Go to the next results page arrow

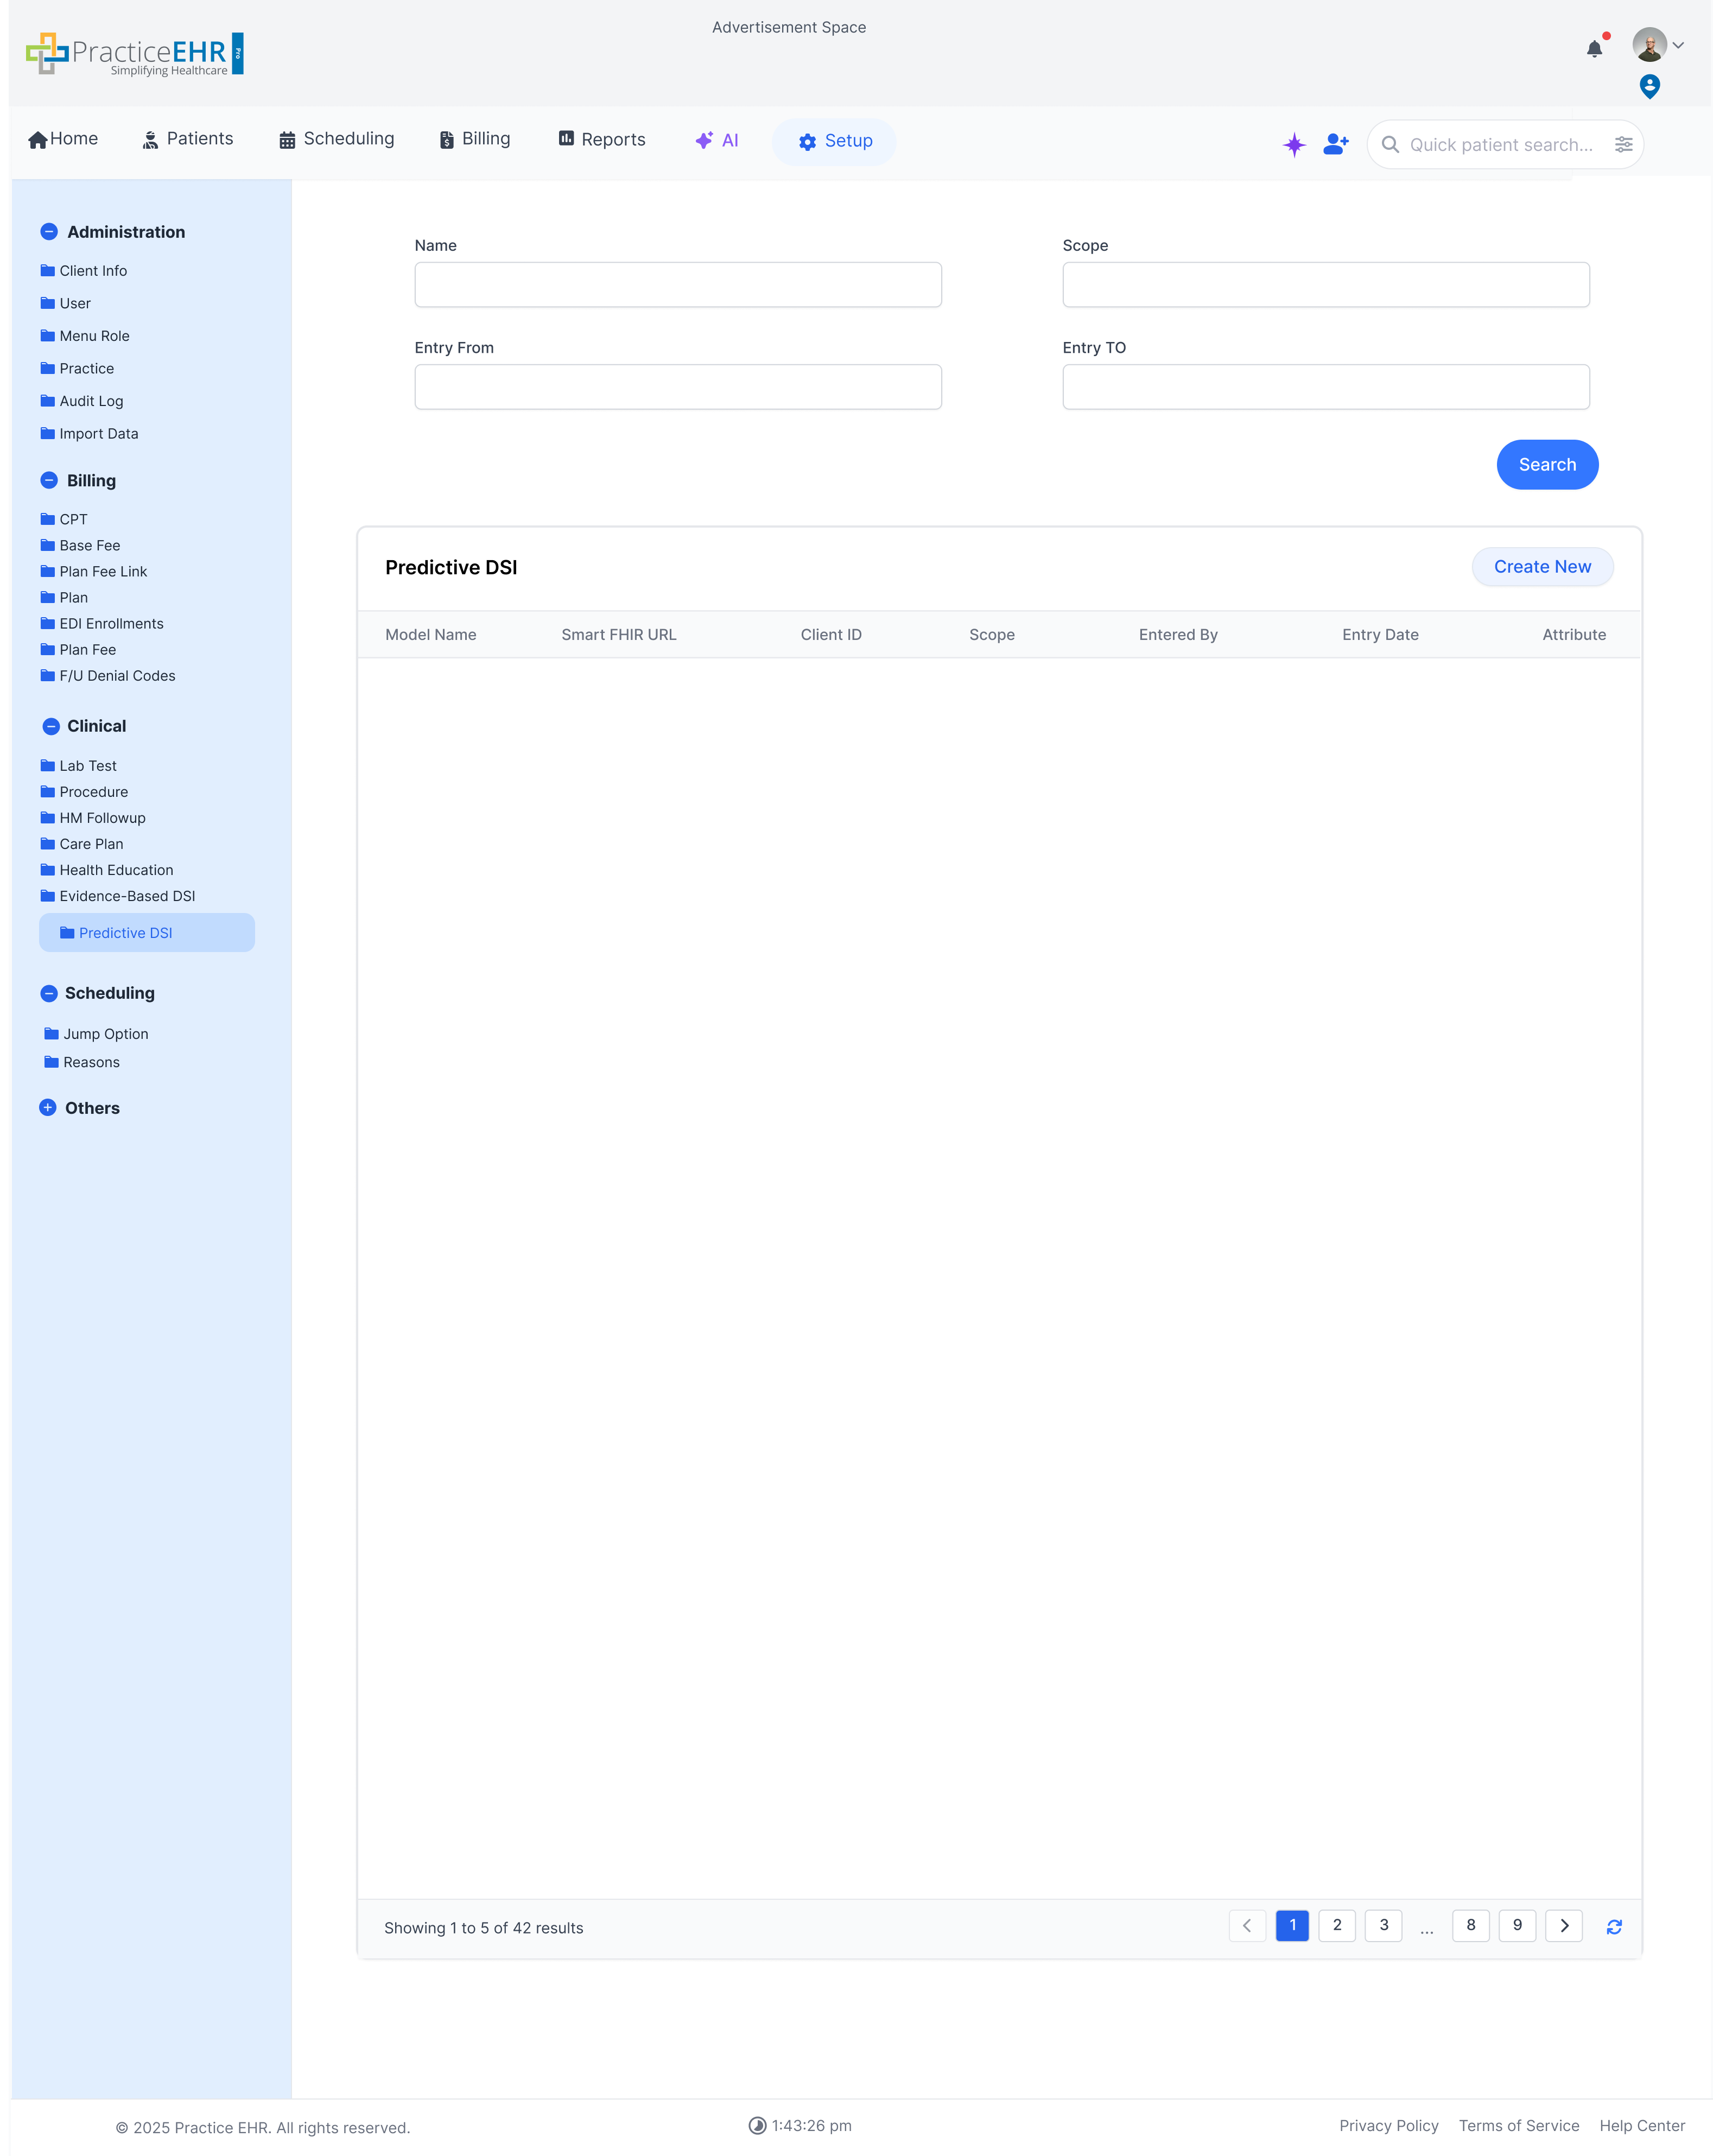[1564, 1925]
